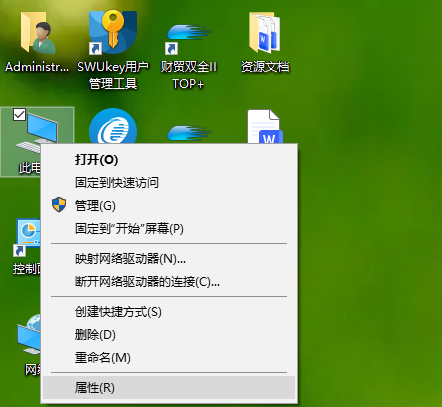Uncheck the 此电脑 icon selection checkbox
The width and height of the screenshot is (442, 407).
pos(19,114)
